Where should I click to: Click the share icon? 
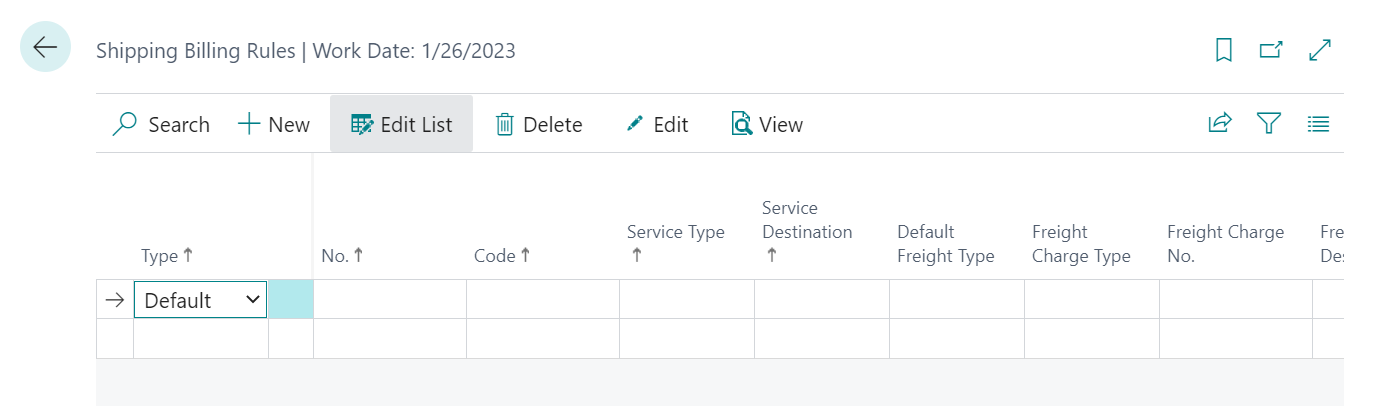click(x=1220, y=124)
